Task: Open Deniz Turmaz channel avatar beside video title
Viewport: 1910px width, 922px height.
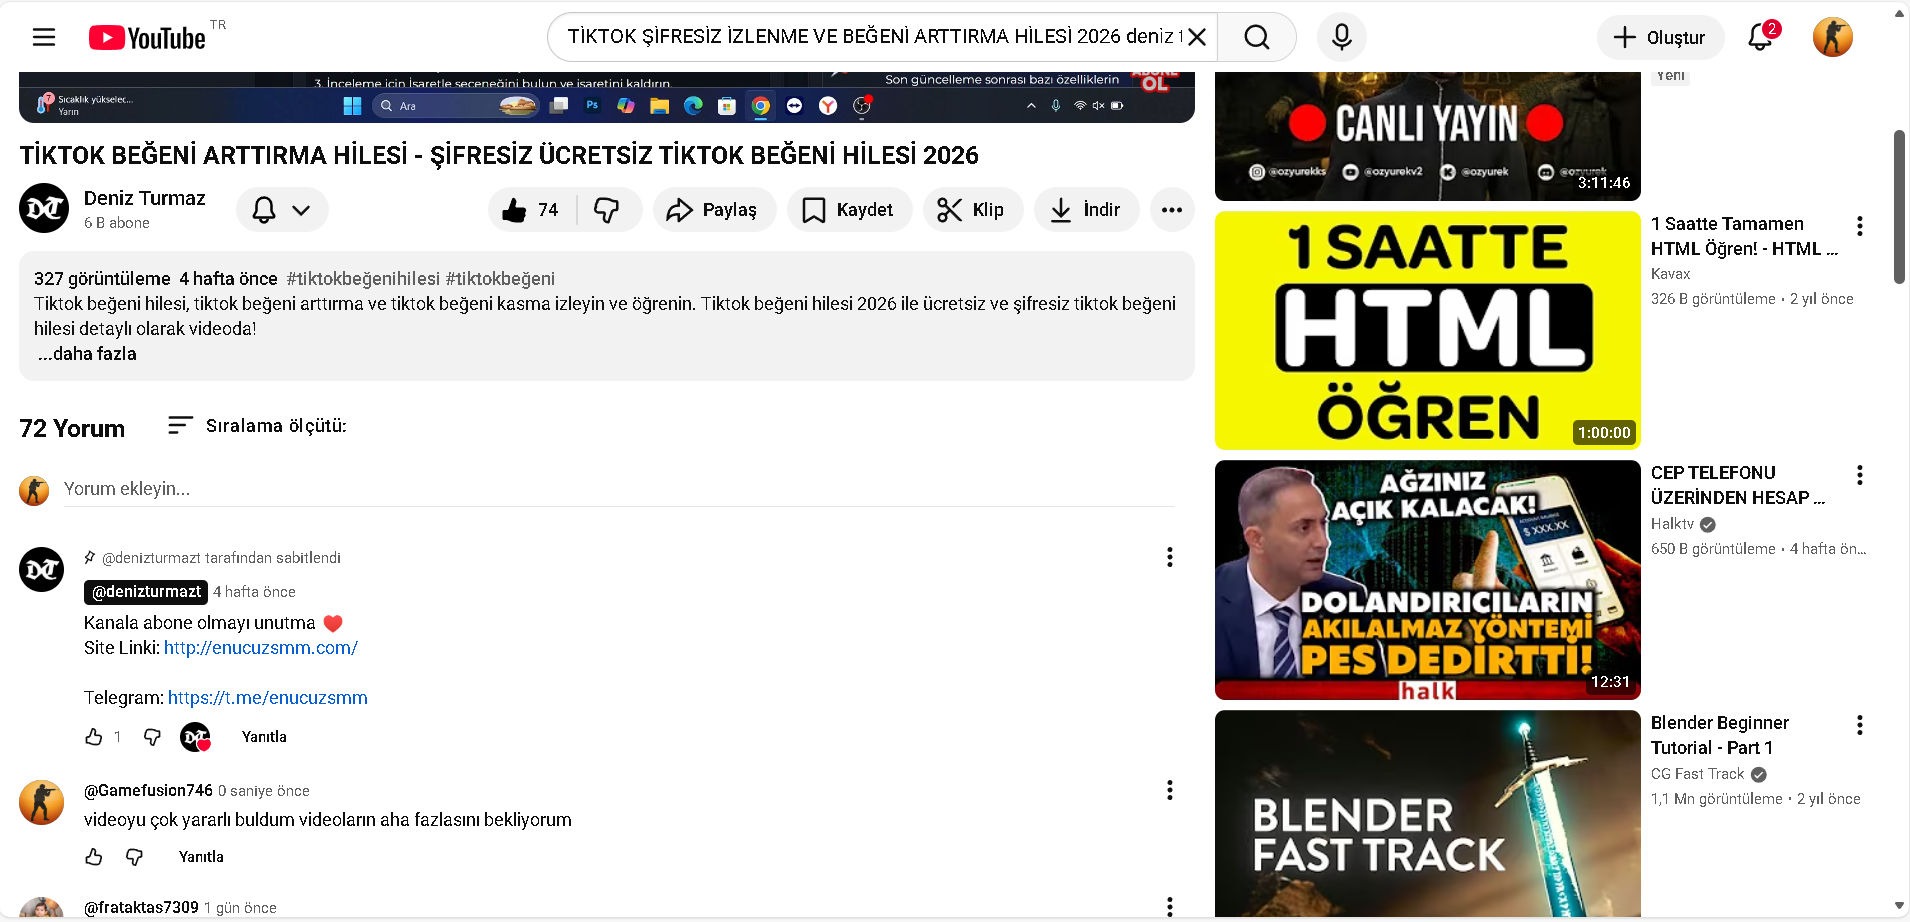Action: 44,208
